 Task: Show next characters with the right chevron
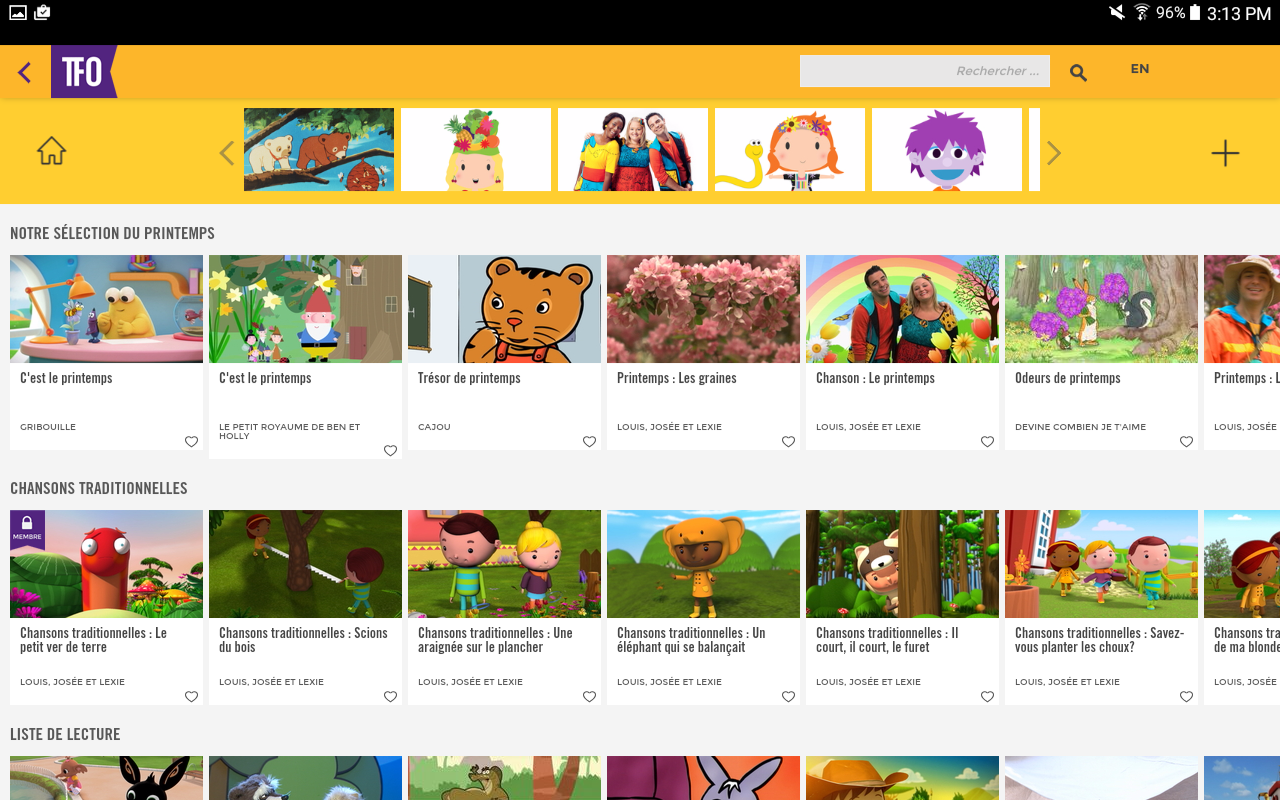pyautogui.click(x=1053, y=153)
